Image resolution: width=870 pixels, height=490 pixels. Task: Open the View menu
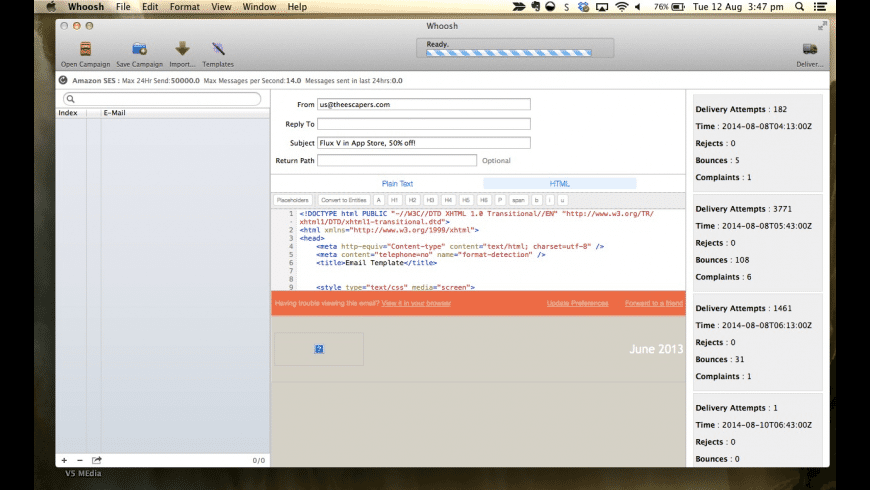coord(221,7)
